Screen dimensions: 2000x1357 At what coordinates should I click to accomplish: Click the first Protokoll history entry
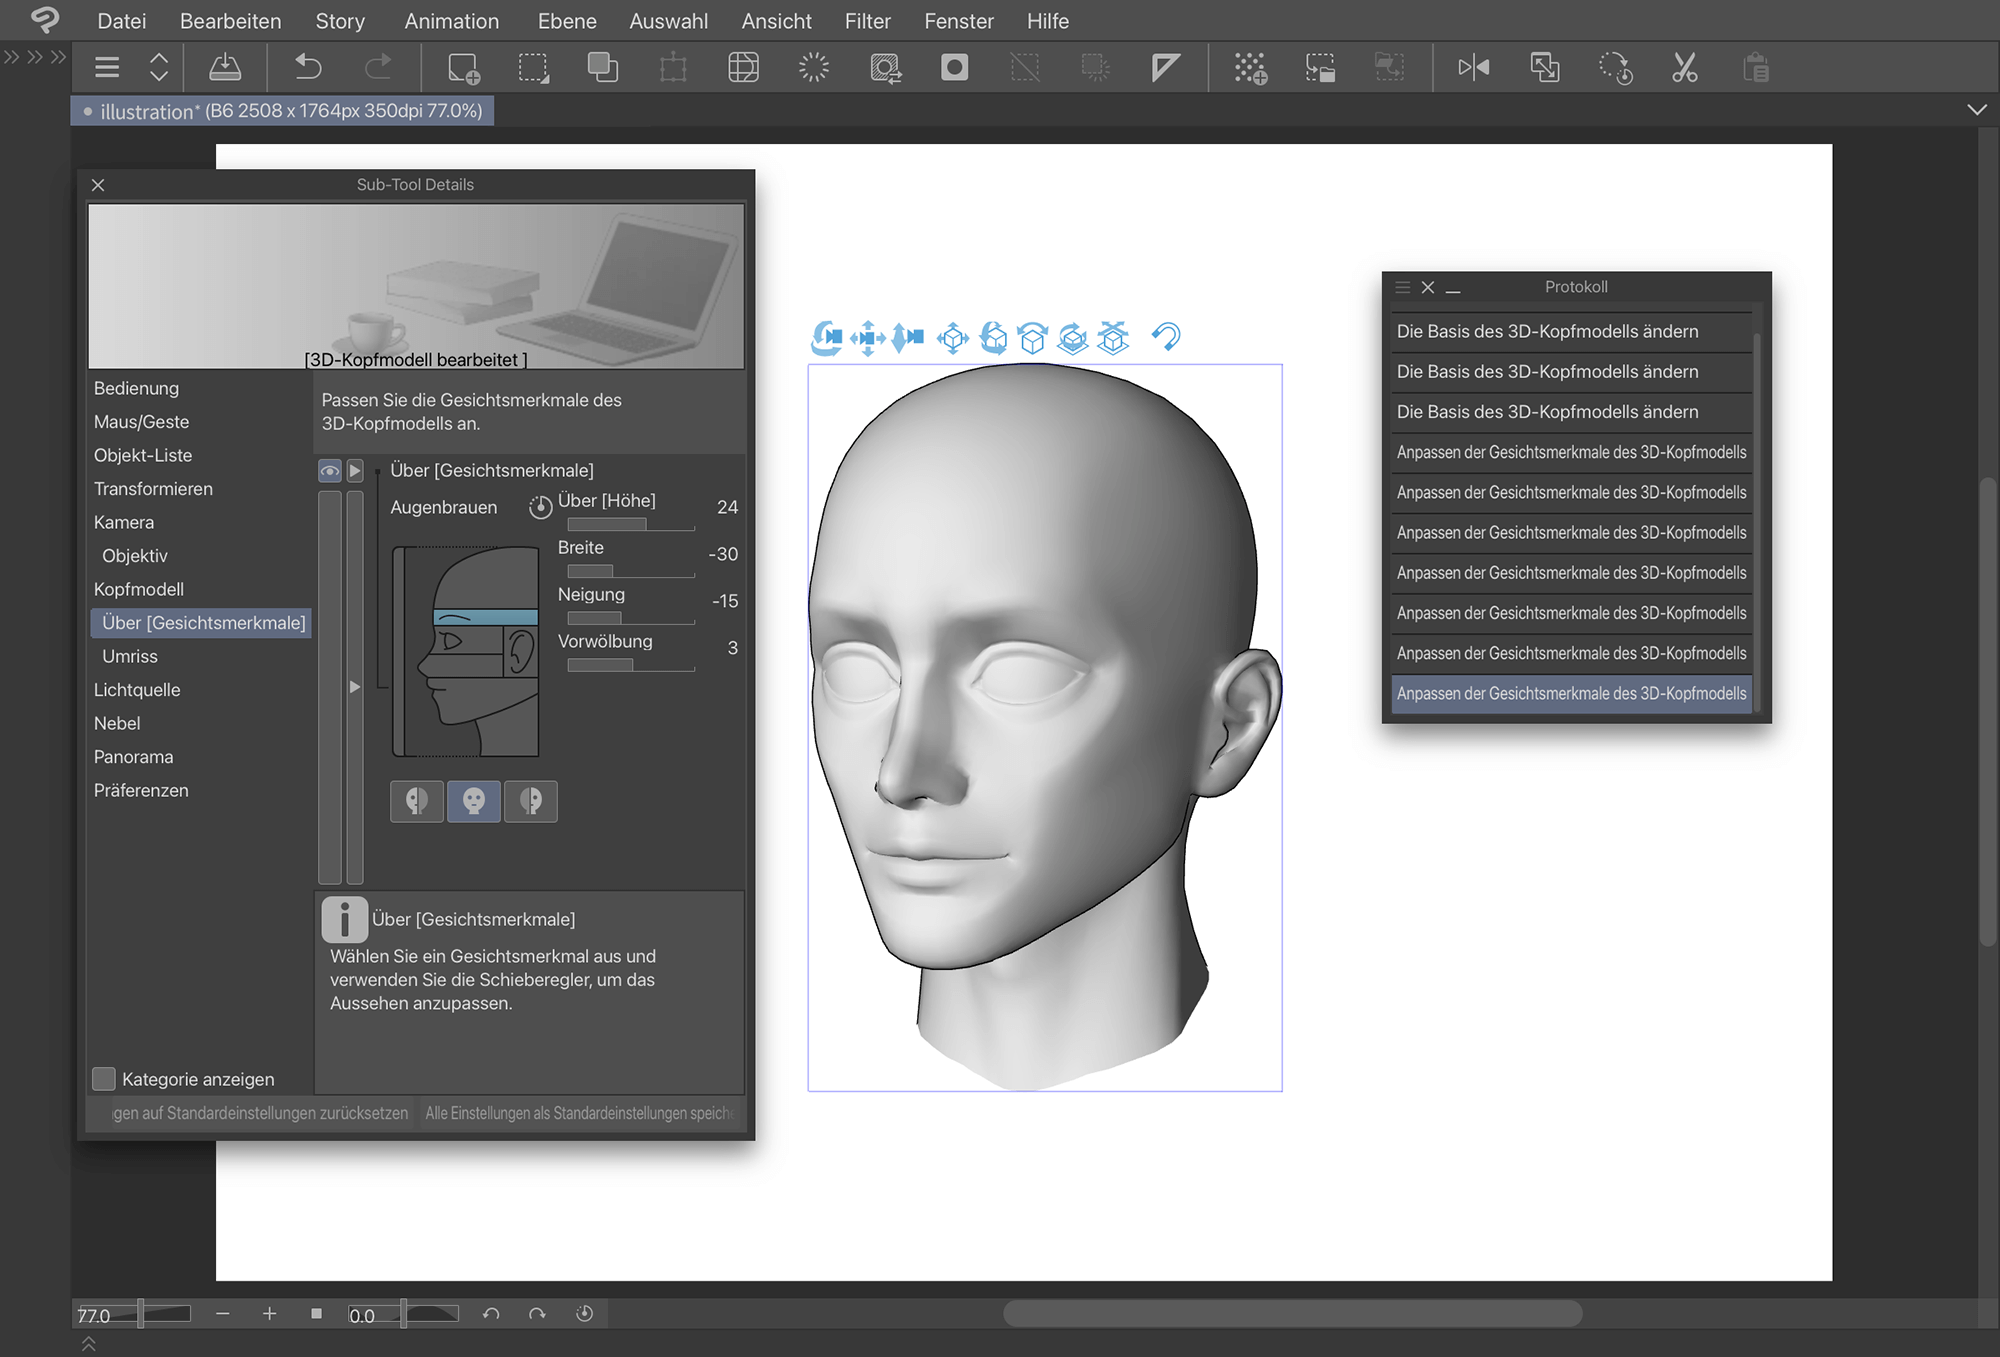pyautogui.click(x=1570, y=331)
